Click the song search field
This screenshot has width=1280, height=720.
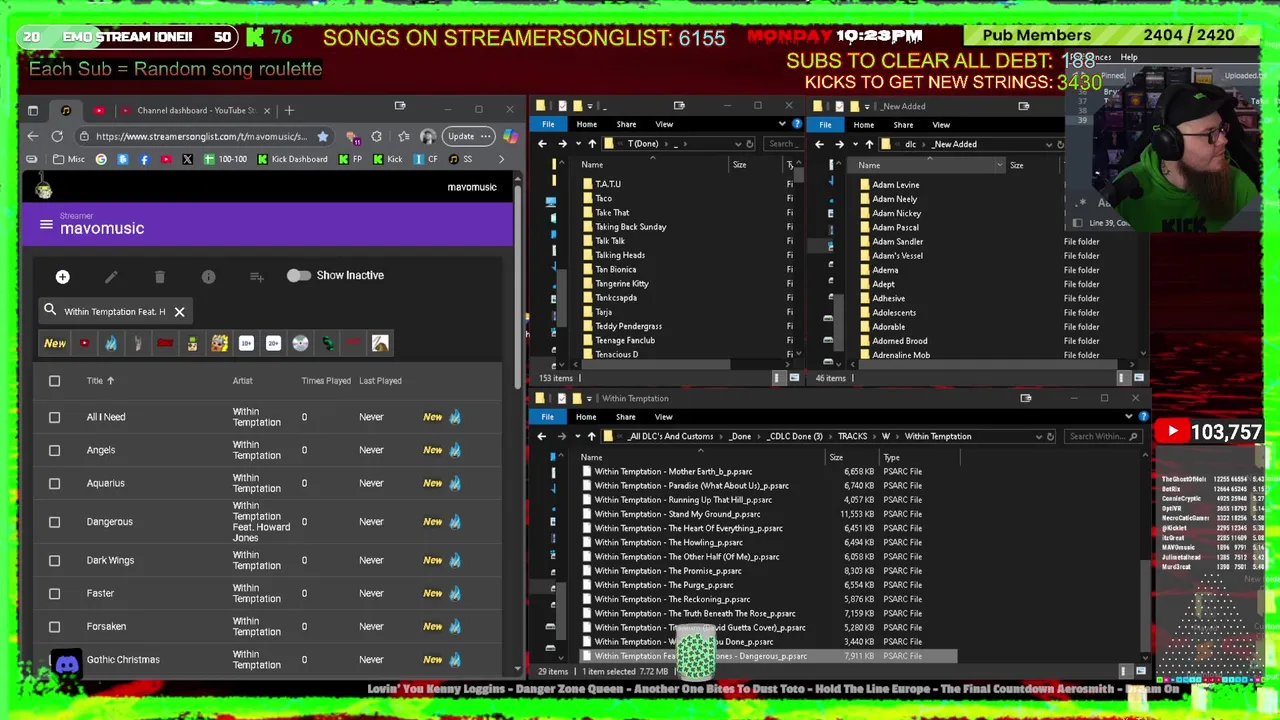(115, 312)
